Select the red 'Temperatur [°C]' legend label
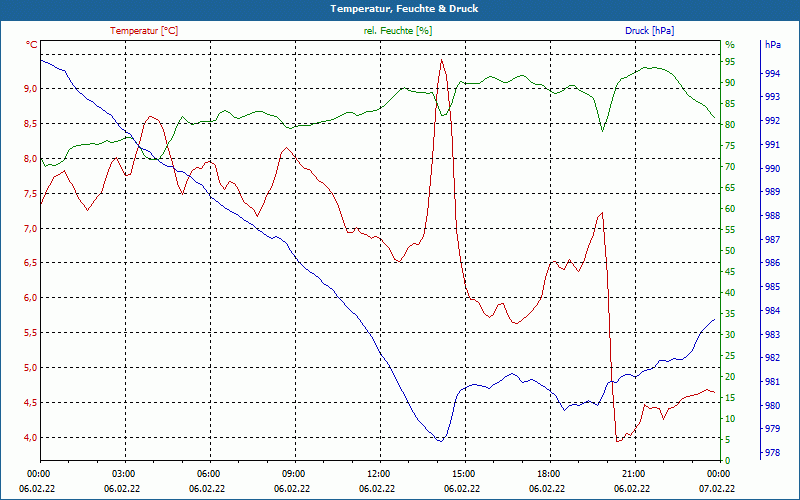Image resolution: width=800 pixels, height=500 pixels. click(144, 31)
